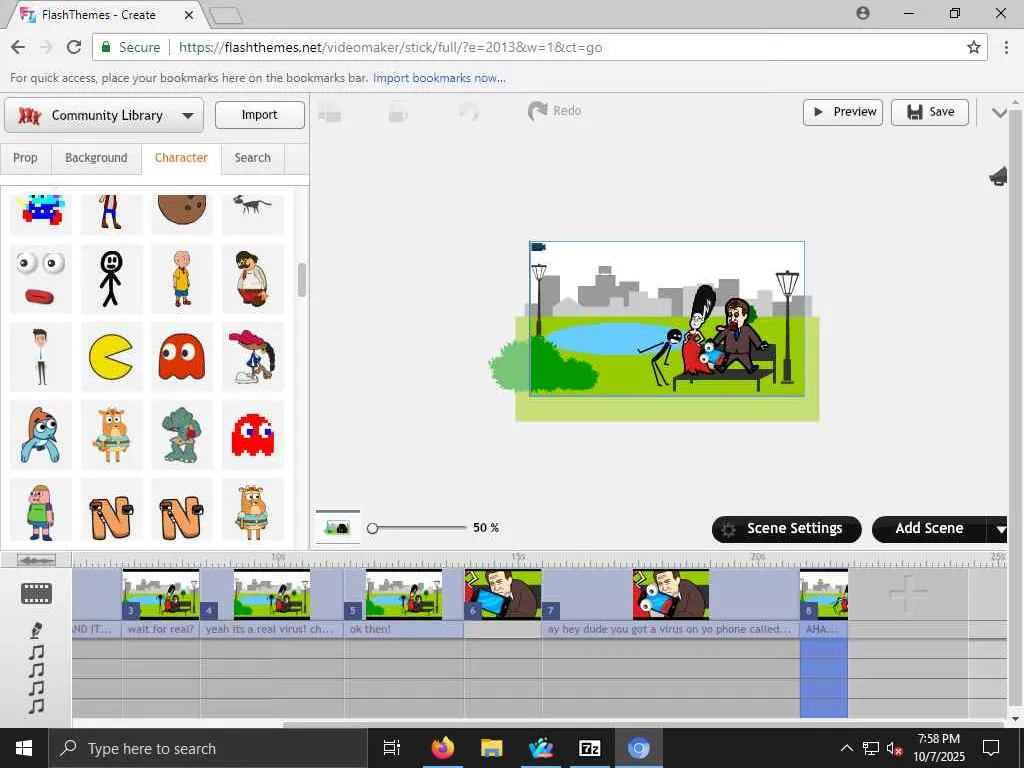Select the Character tab
The height and width of the screenshot is (768, 1024).
pyautogui.click(x=181, y=157)
